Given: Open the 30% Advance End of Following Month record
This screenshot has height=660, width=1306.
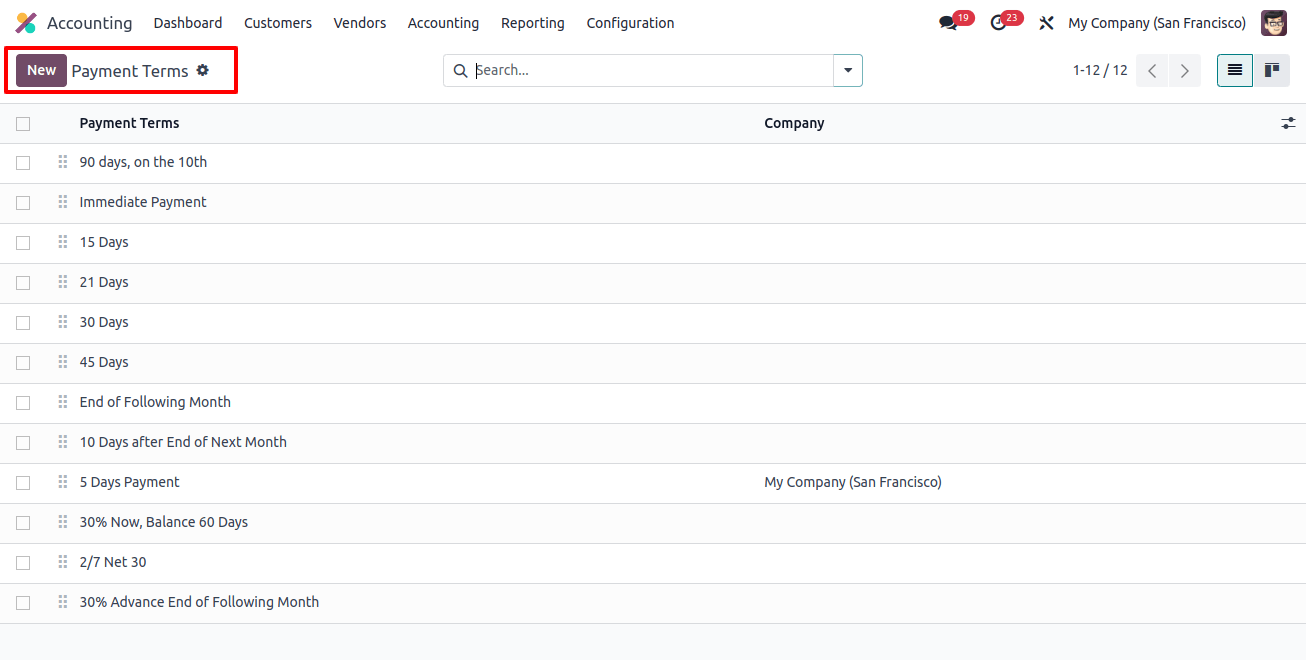Looking at the screenshot, I should coord(200,602).
